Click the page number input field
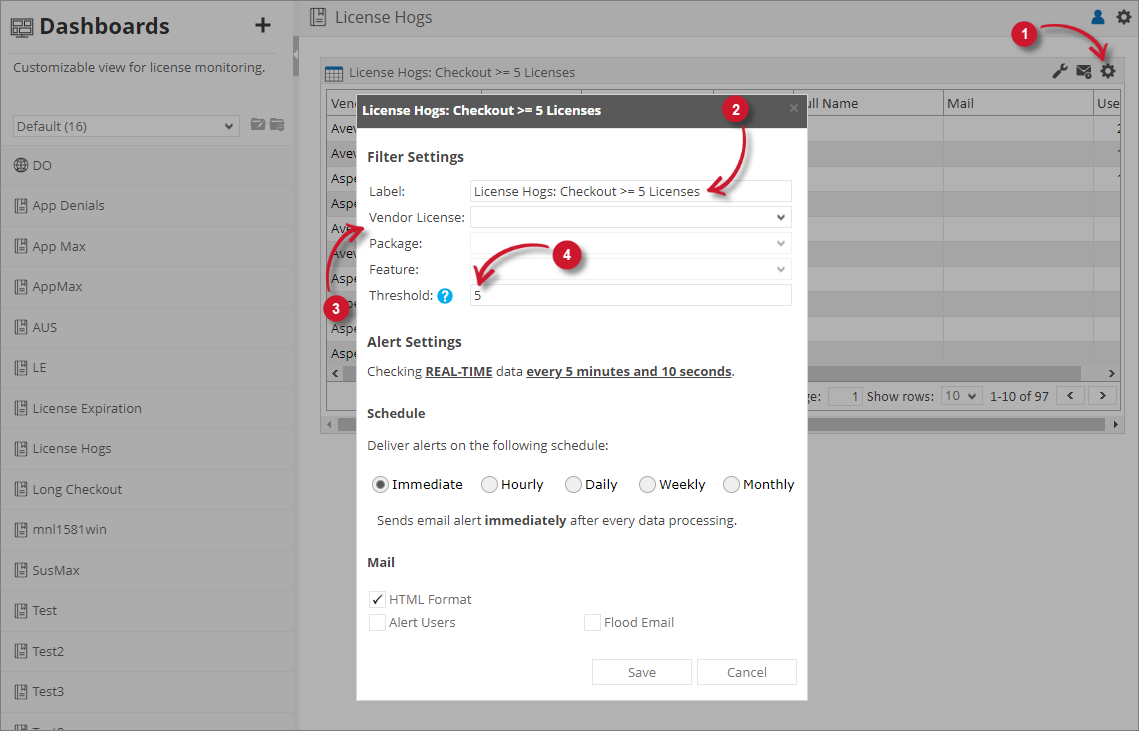This screenshot has width=1139, height=731. coord(845,396)
